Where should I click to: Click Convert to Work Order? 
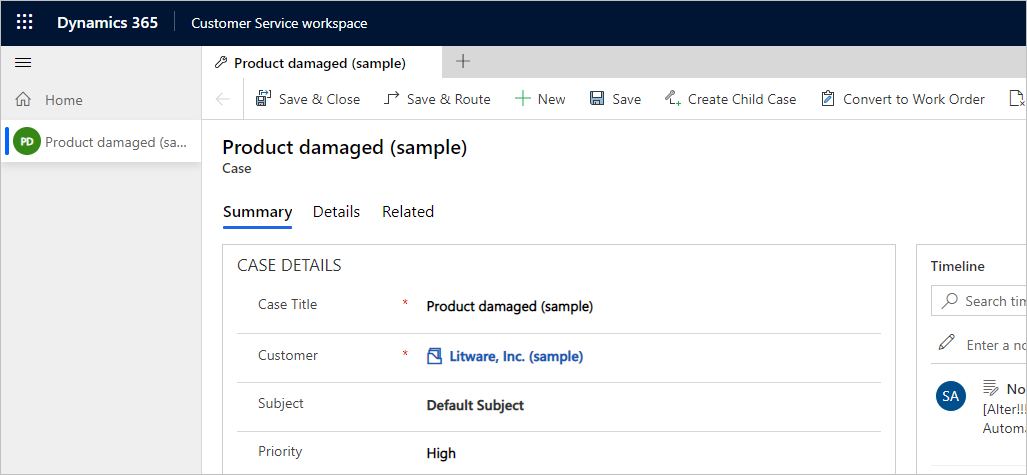[x=903, y=99]
